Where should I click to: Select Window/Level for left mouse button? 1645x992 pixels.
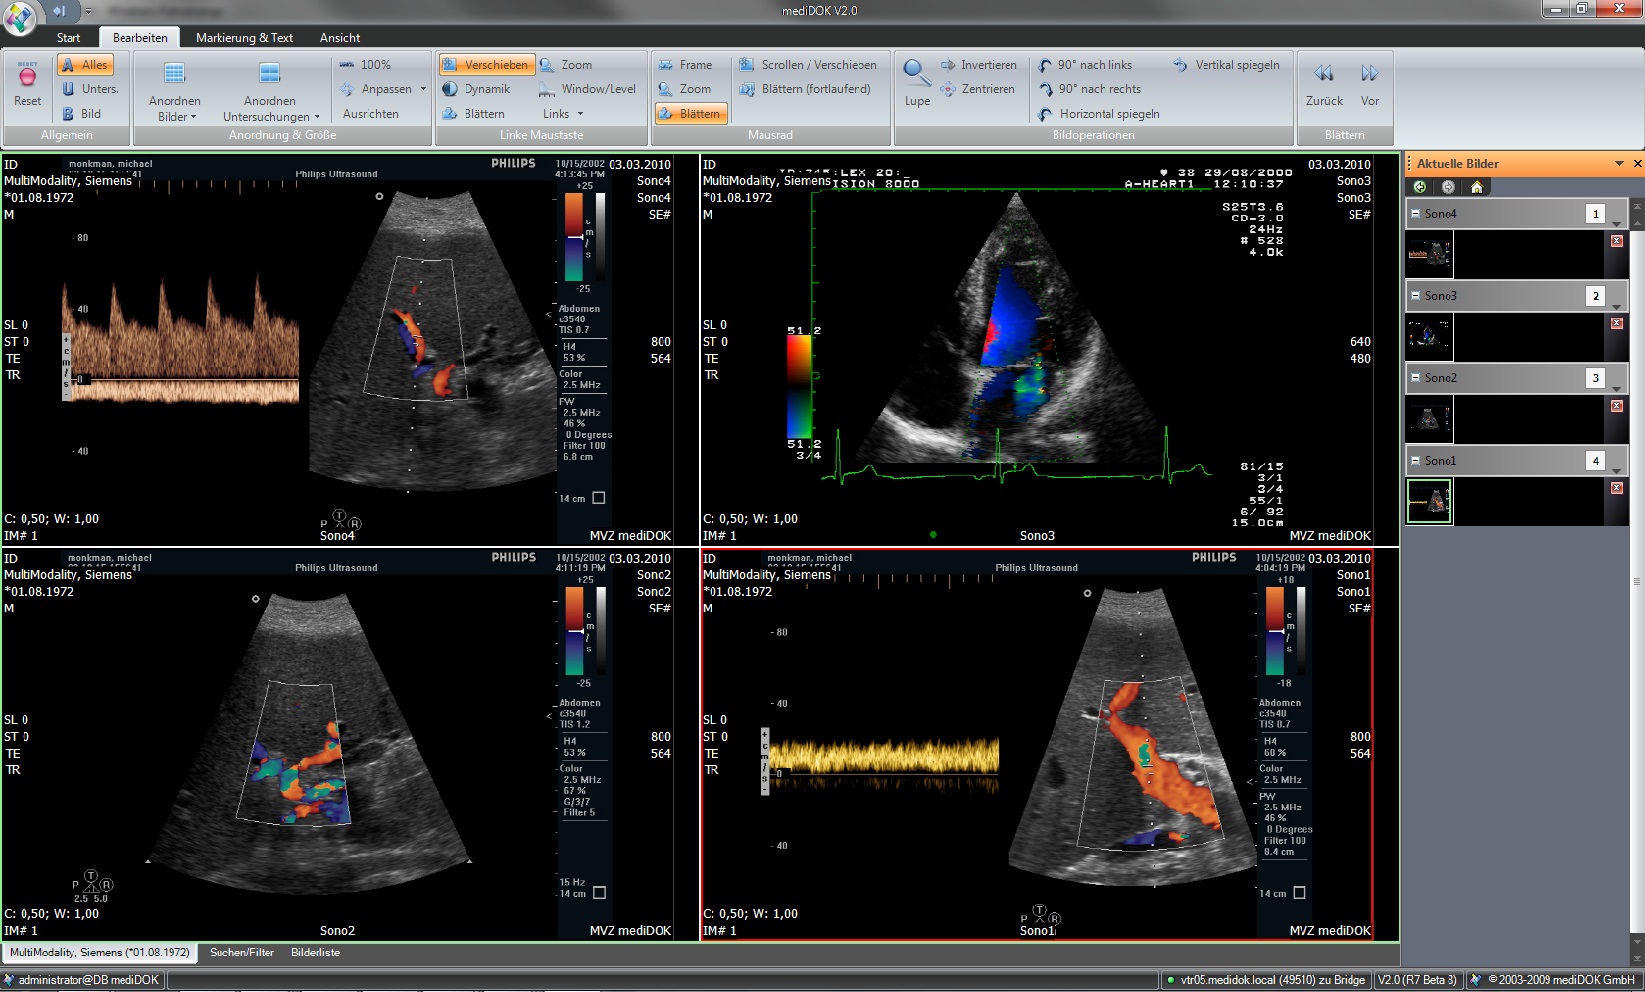[x=588, y=89]
